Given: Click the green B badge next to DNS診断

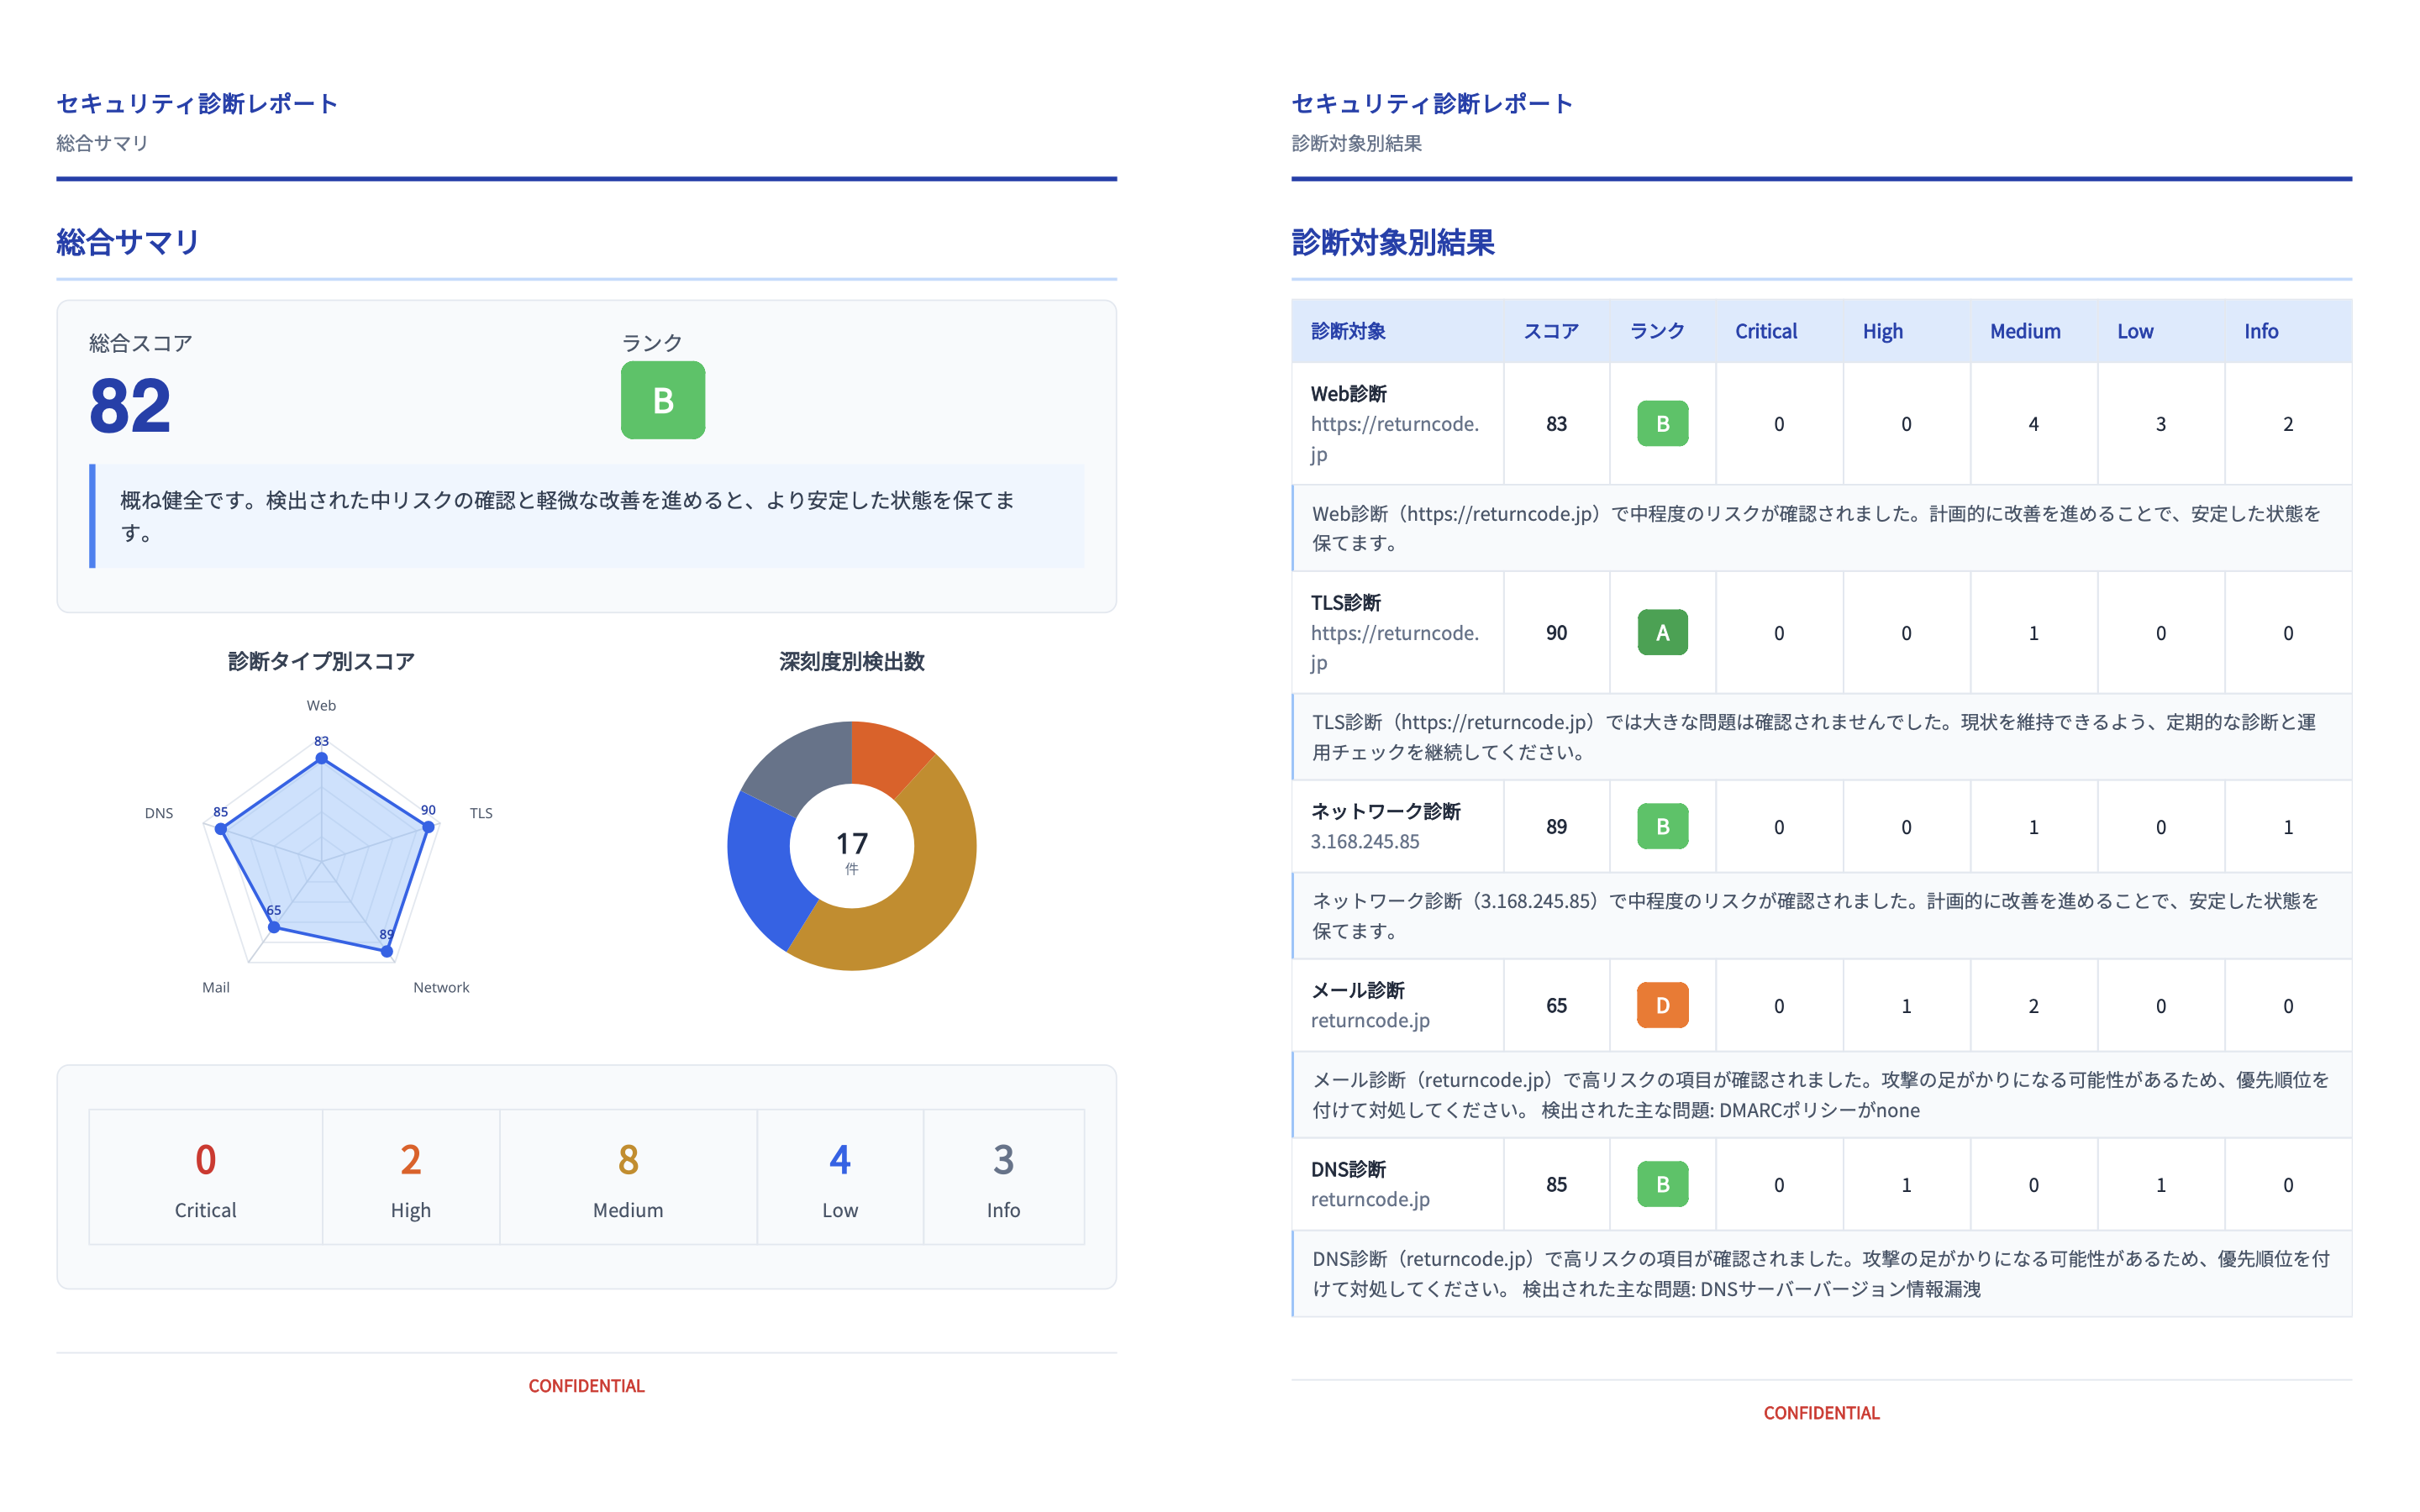Looking at the screenshot, I should point(1660,1185).
